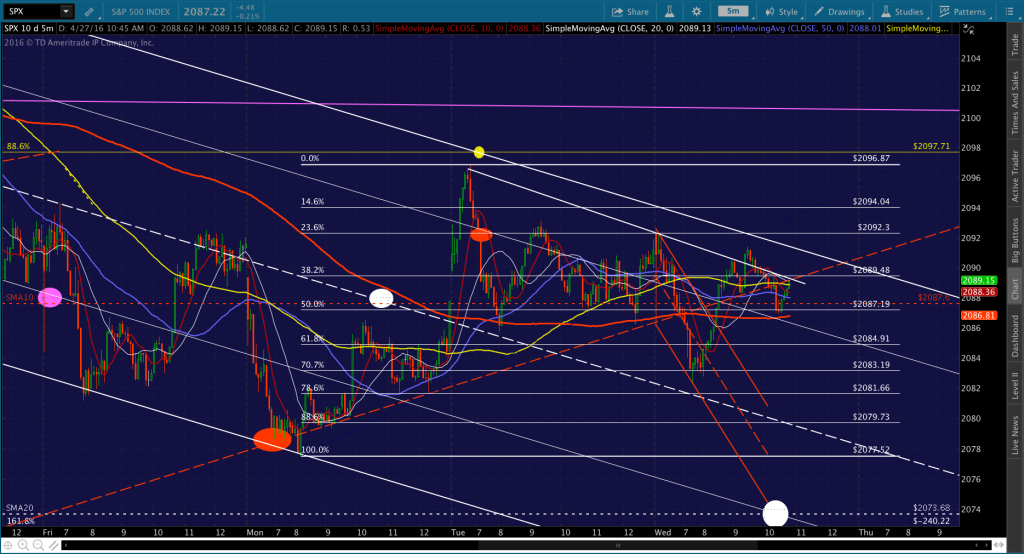This screenshot has width=1024, height=554.
Task: Switch to the Times And Sales side tab
Action: click(1015, 102)
